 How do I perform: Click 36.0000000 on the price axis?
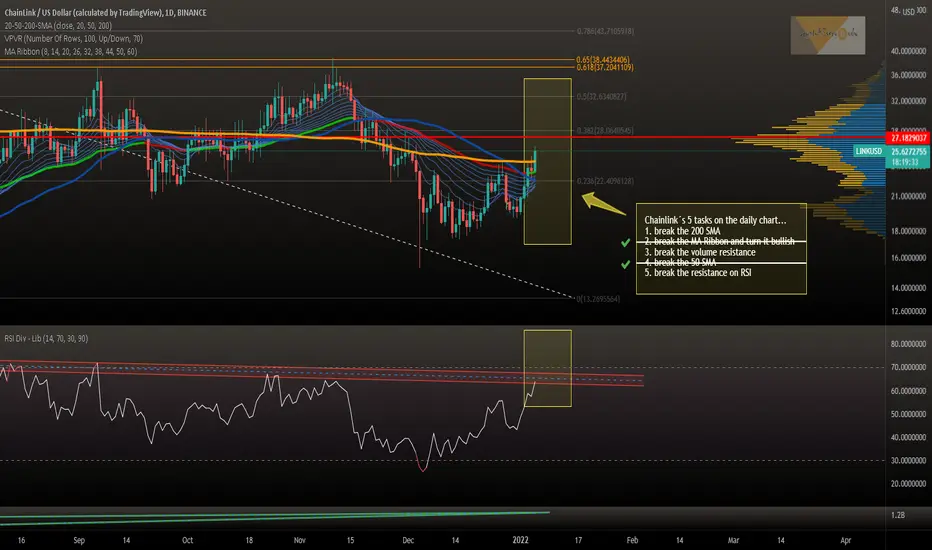pyautogui.click(x=908, y=76)
